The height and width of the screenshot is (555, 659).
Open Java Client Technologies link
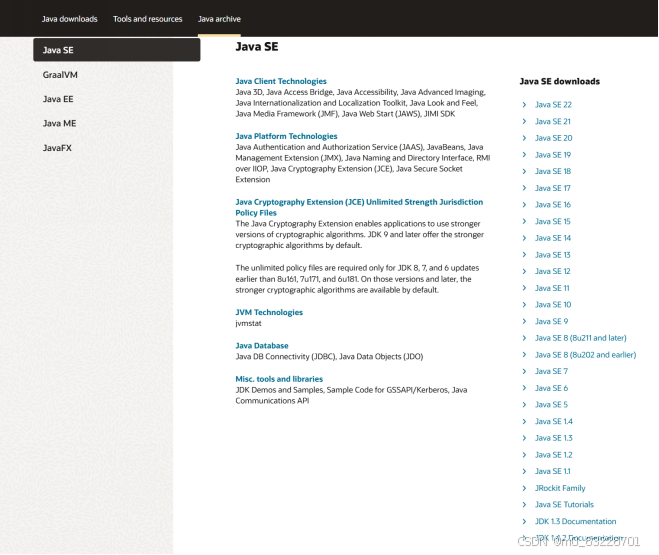coord(281,81)
